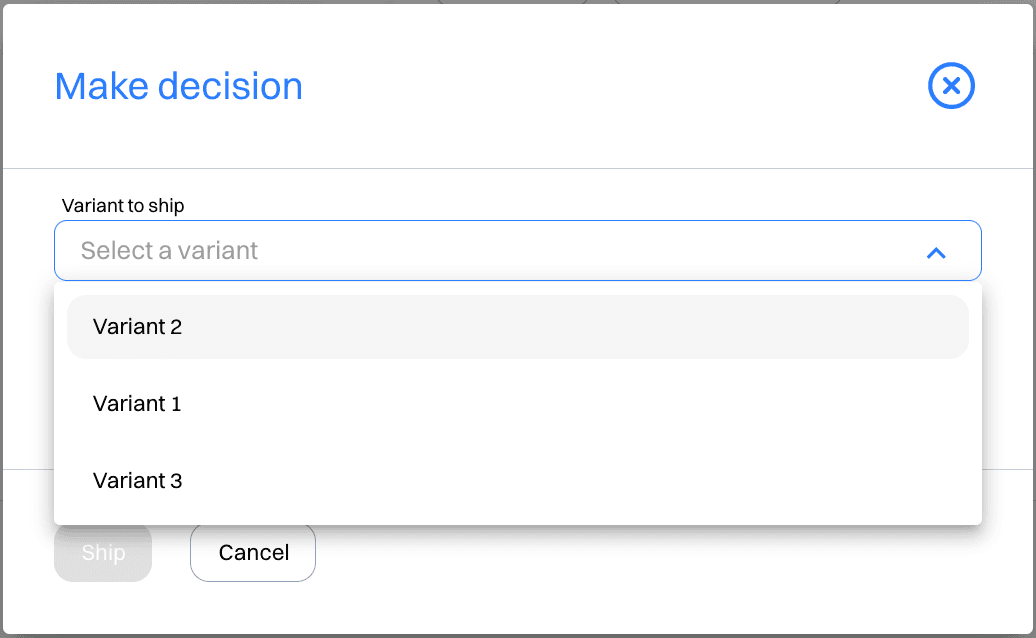
Task: Dismiss the modal with the circled X icon
Action: pyautogui.click(x=951, y=86)
